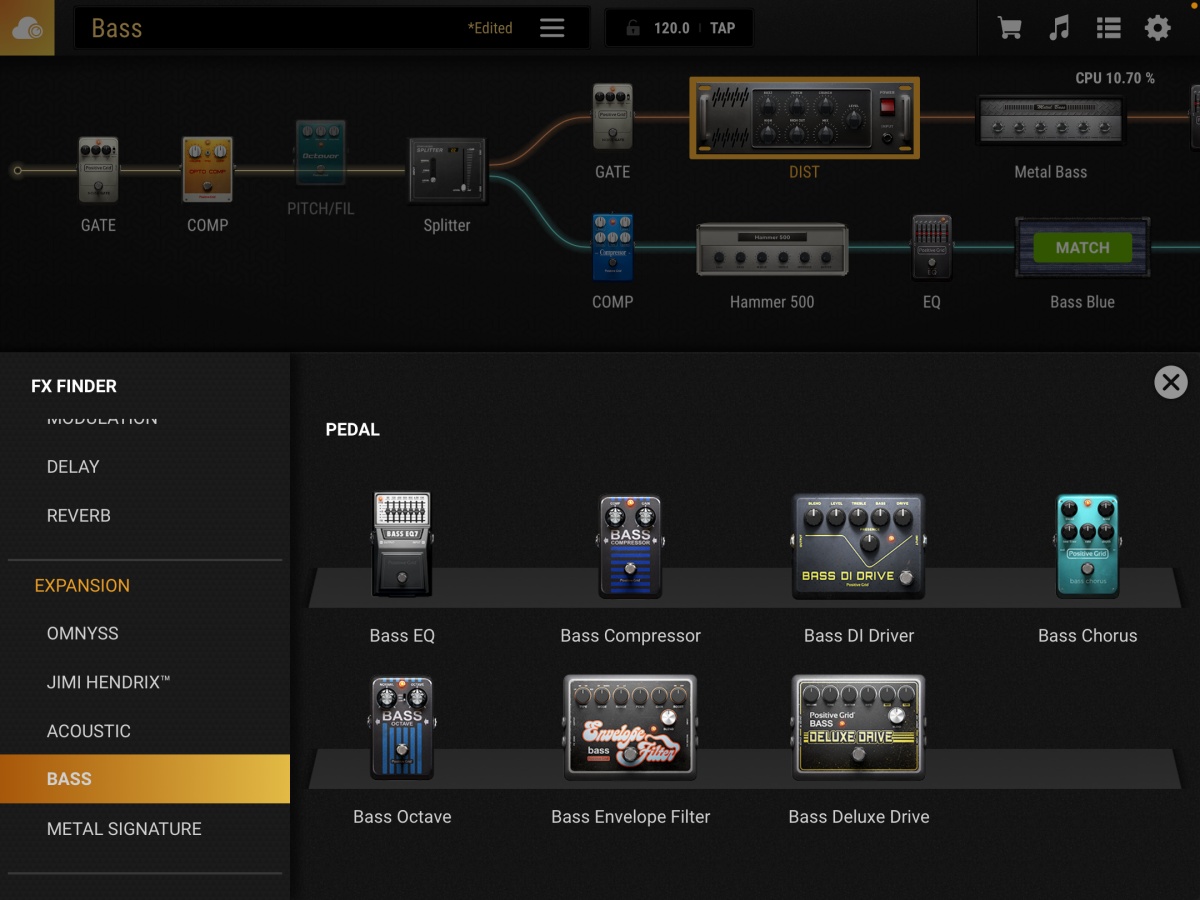
Task: Pick the Bass Chorus pedal
Action: pyautogui.click(x=1087, y=546)
